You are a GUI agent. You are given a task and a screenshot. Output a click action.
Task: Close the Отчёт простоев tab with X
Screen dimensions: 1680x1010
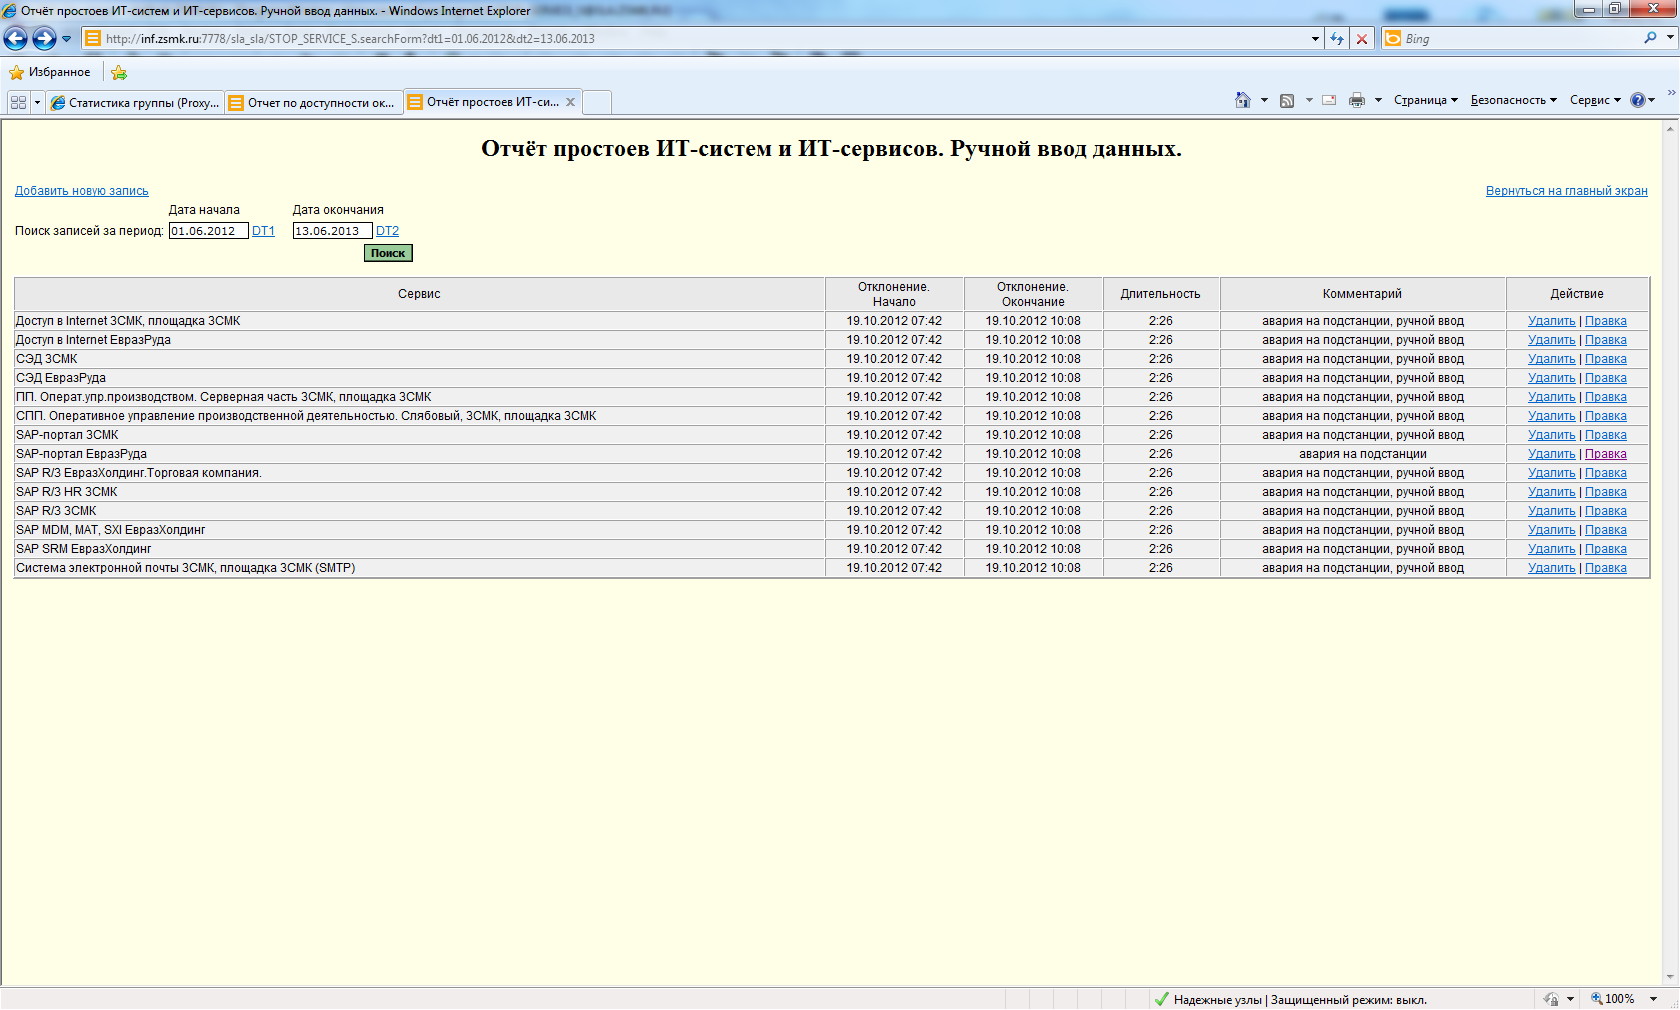[x=570, y=102]
